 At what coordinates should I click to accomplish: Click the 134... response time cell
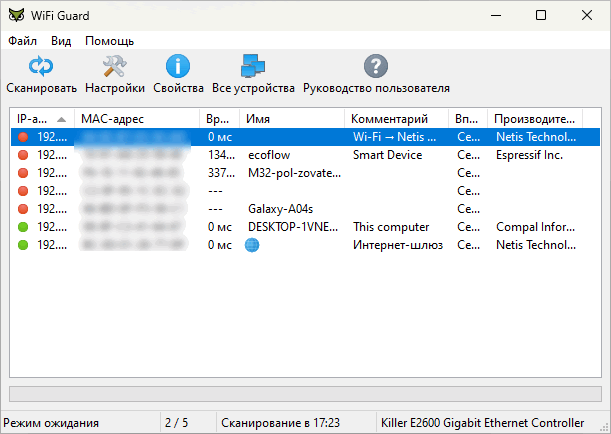pyautogui.click(x=221, y=155)
